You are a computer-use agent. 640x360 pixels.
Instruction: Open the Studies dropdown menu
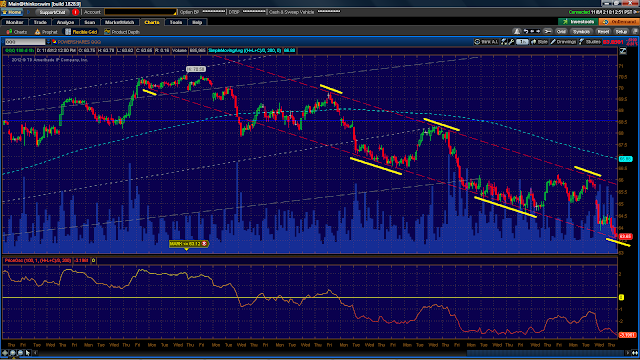(590, 42)
